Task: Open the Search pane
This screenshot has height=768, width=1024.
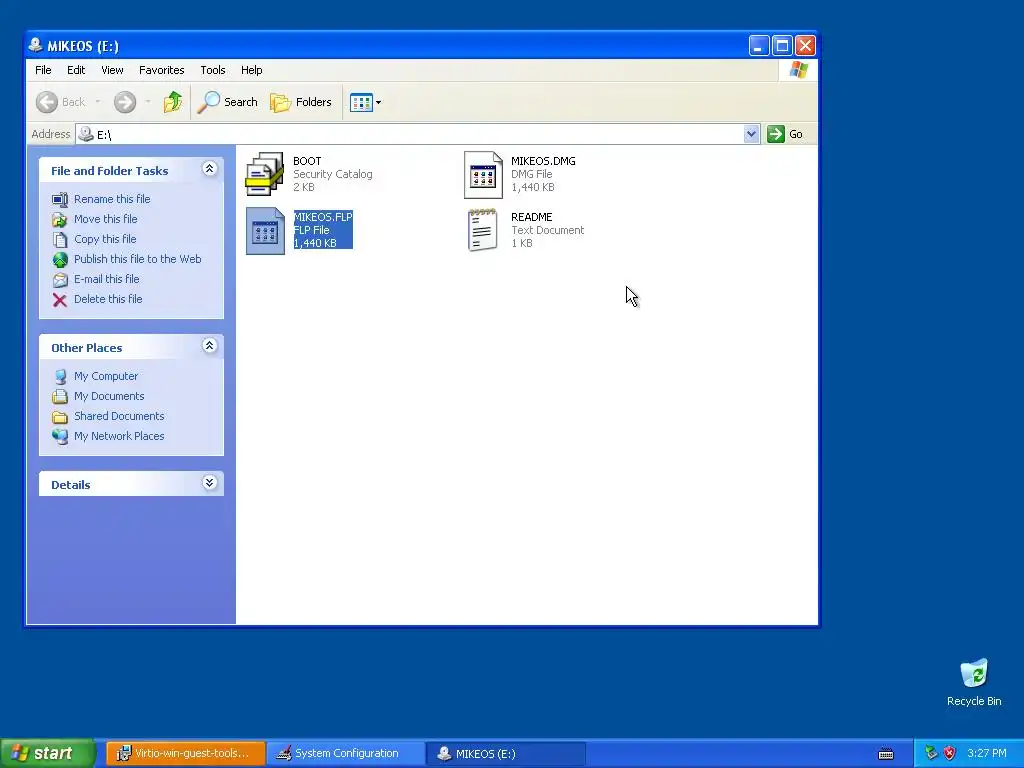Action: click(228, 102)
